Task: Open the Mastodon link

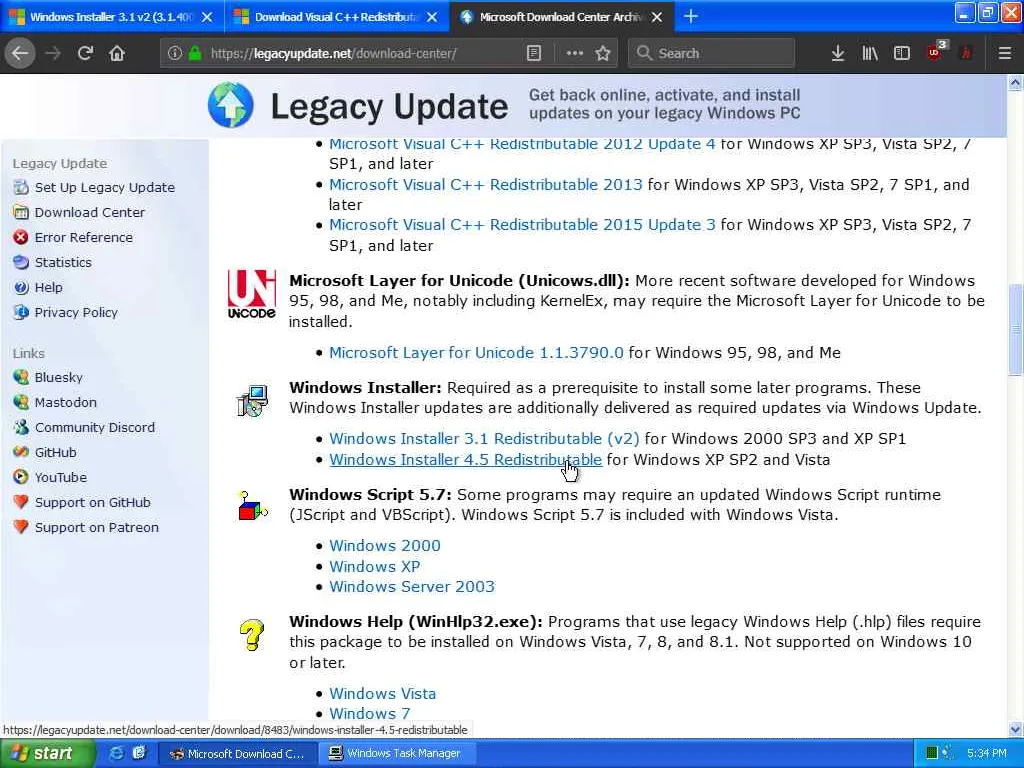Action: click(x=65, y=402)
